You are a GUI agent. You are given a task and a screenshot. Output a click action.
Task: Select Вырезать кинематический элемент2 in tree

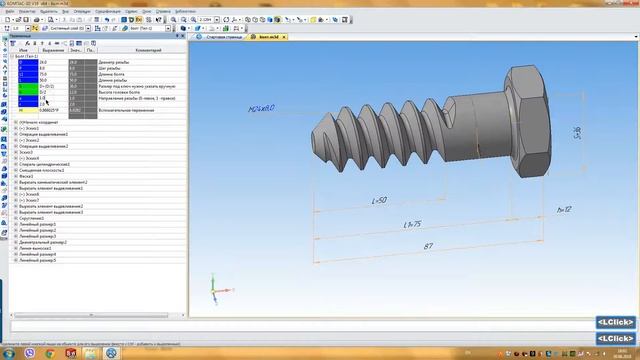[x=53, y=182]
